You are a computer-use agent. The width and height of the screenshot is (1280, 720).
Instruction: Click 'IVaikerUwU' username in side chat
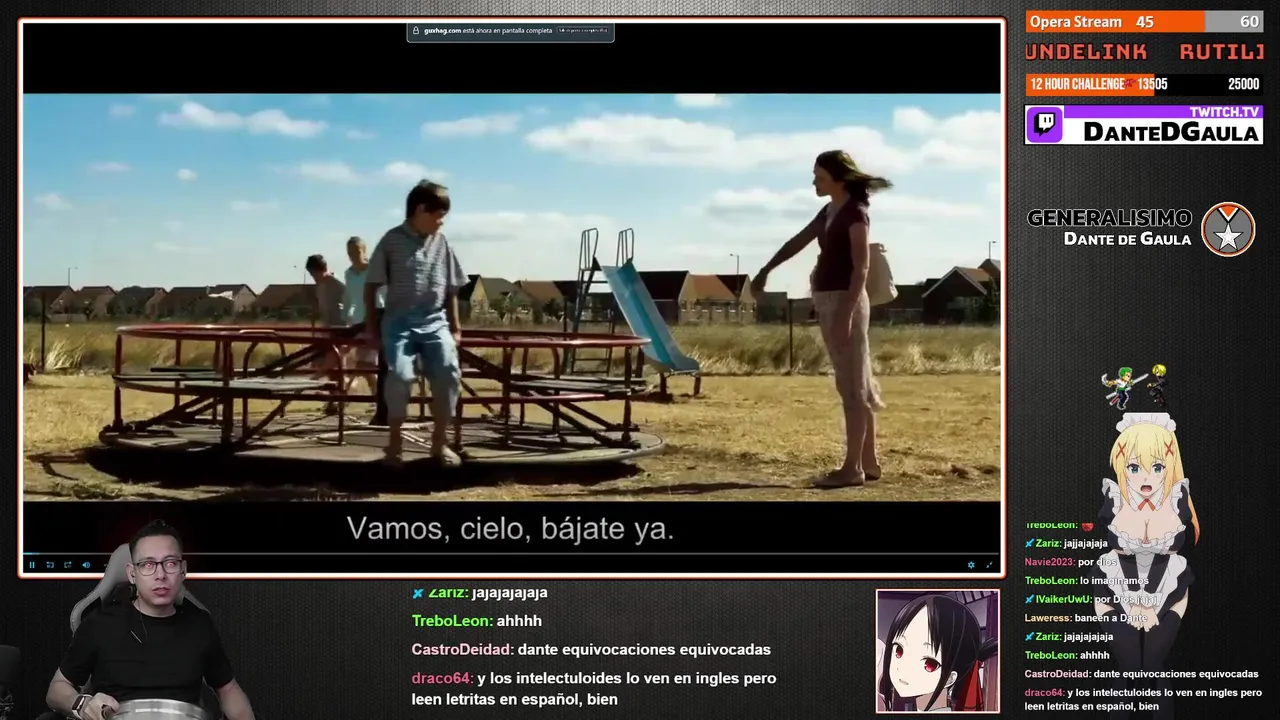tap(1063, 599)
